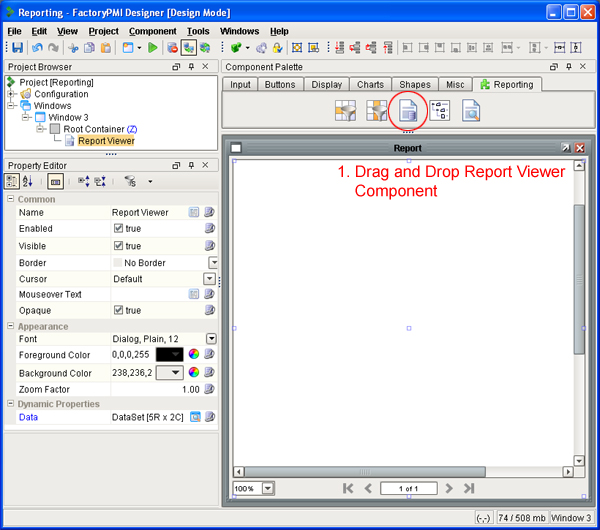Uncheck the Visible true checkbox
Image resolution: width=600 pixels, height=530 pixels.
[118, 246]
